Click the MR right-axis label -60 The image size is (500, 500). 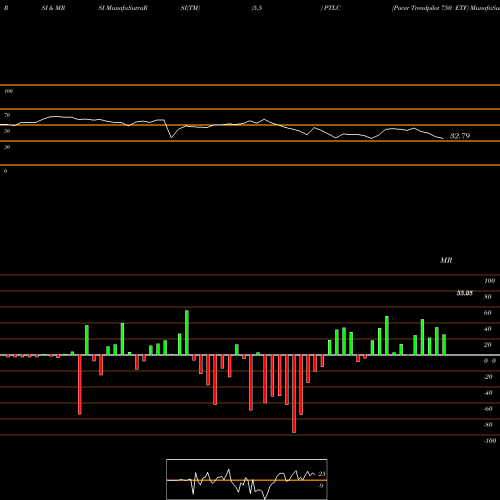pyautogui.click(x=488, y=409)
